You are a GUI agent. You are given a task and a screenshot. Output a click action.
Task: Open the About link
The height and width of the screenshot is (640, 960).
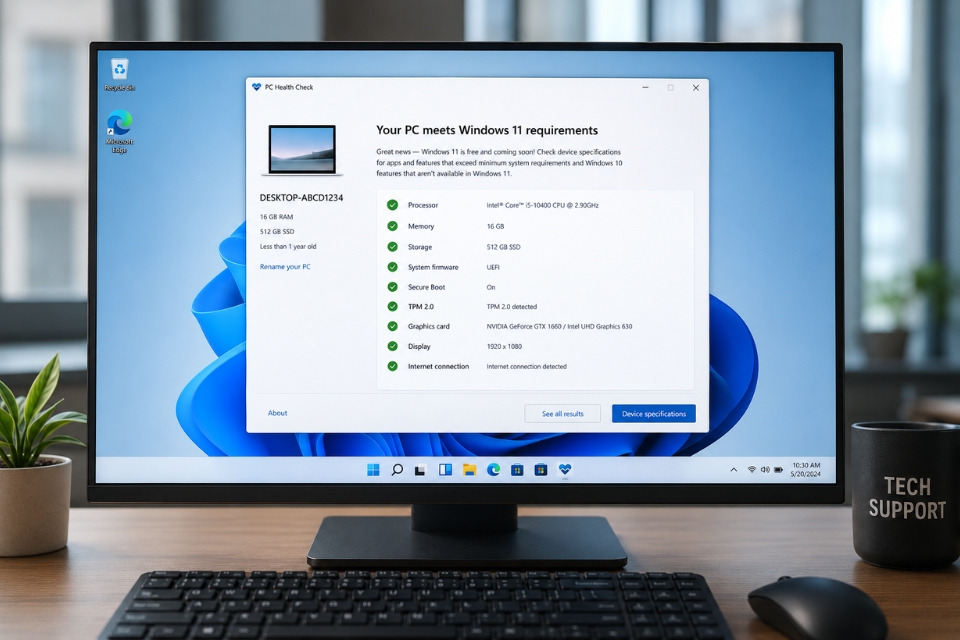pos(277,413)
